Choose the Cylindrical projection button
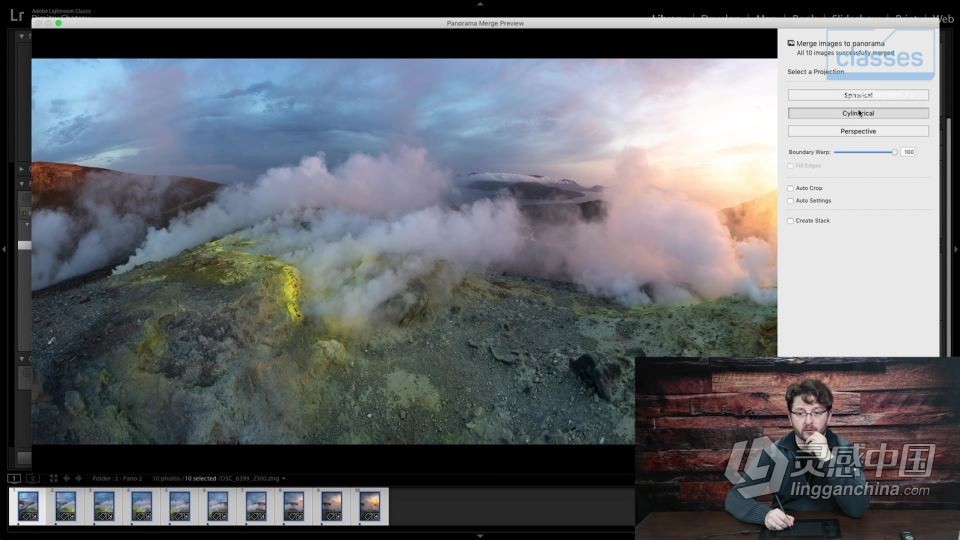Image resolution: width=960 pixels, height=540 pixels. [857, 113]
